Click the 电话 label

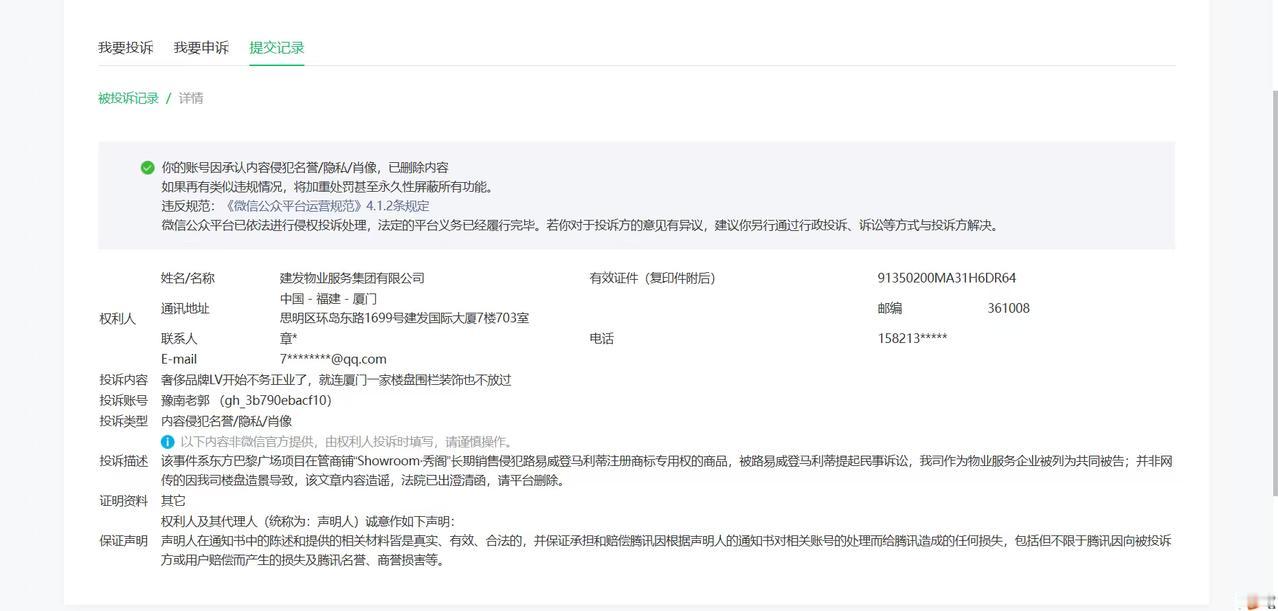tap(602, 339)
